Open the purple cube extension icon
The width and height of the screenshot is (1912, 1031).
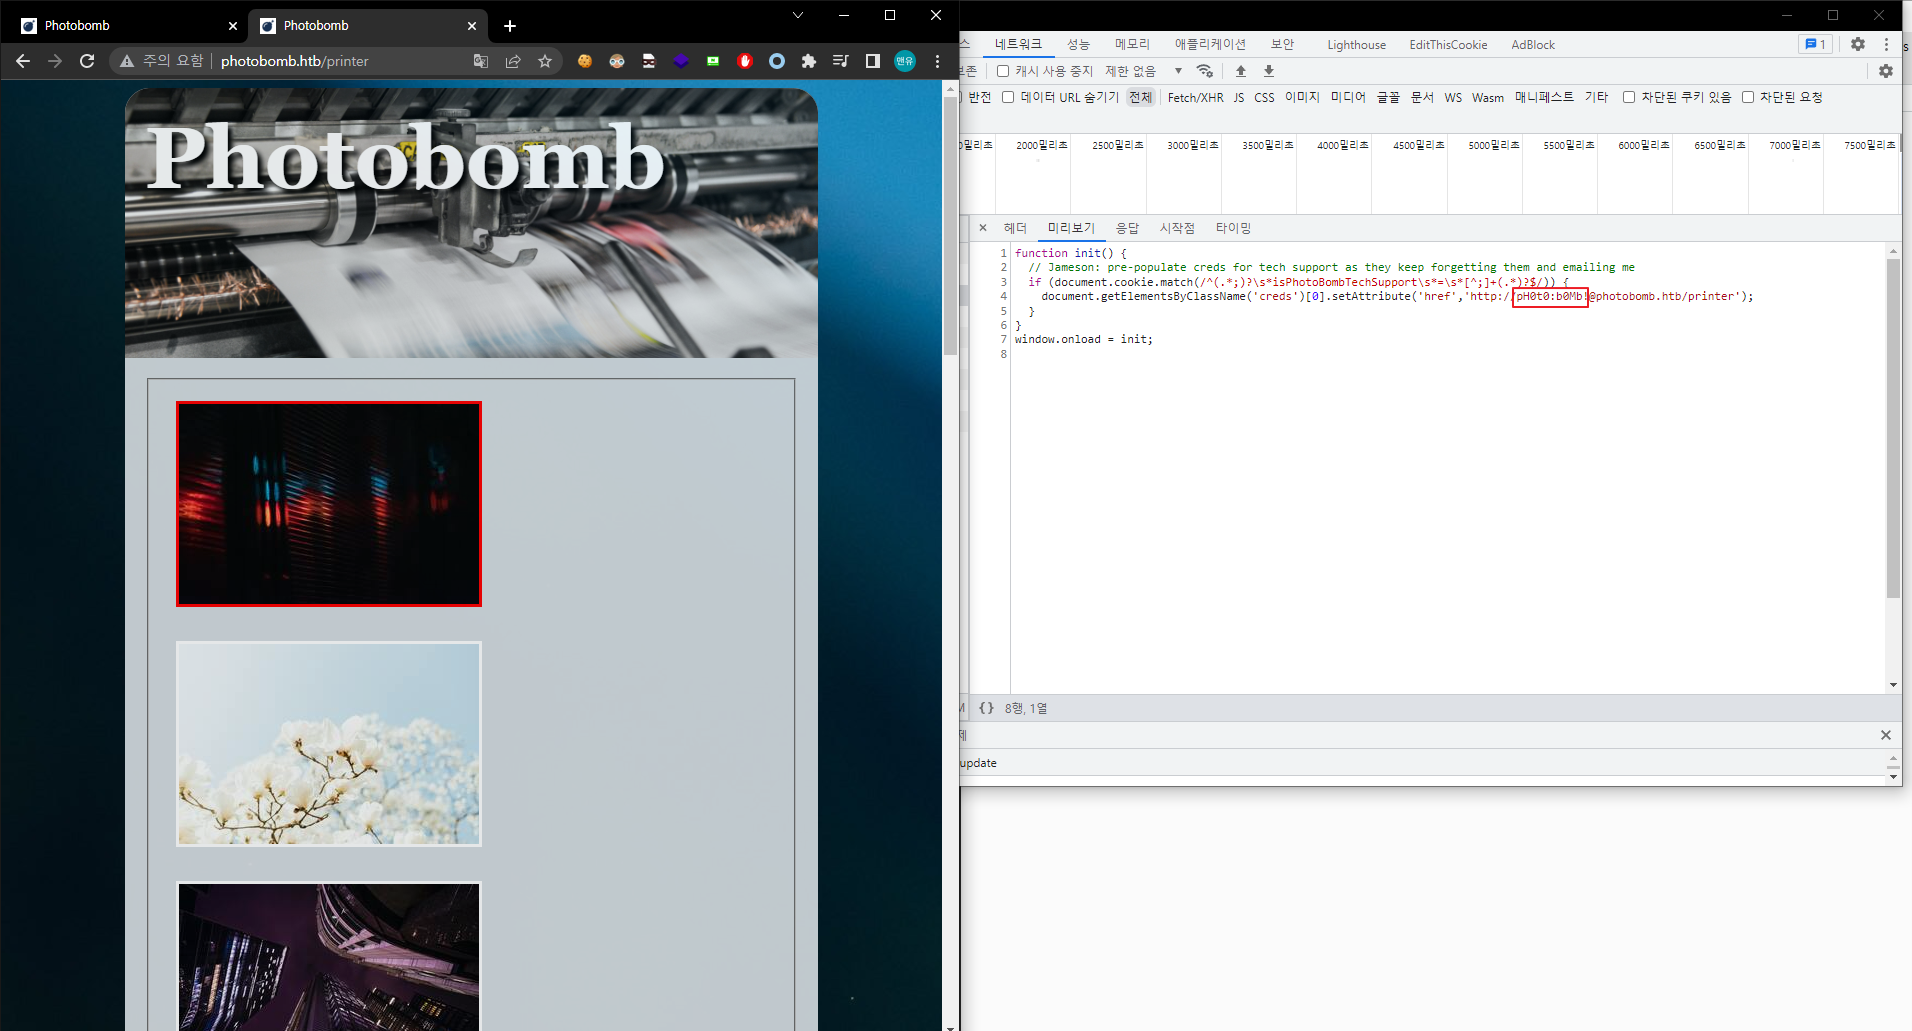[681, 61]
